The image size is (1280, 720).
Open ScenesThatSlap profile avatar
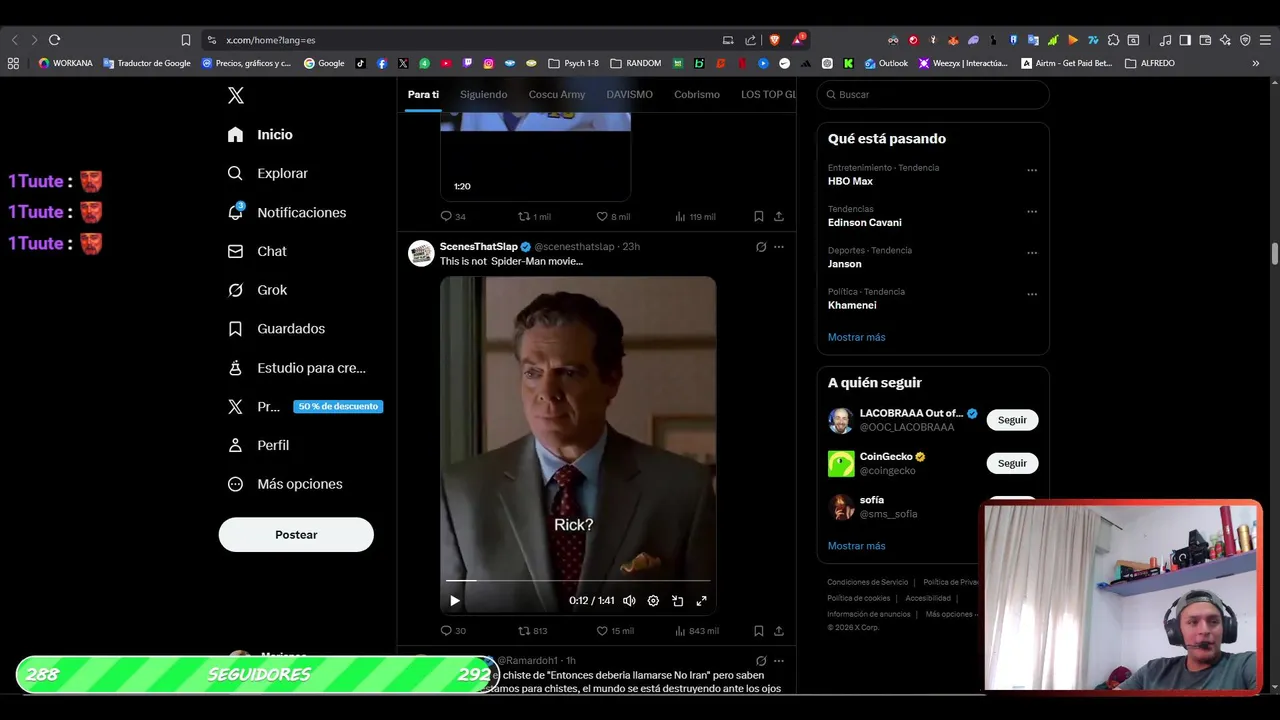(x=421, y=253)
